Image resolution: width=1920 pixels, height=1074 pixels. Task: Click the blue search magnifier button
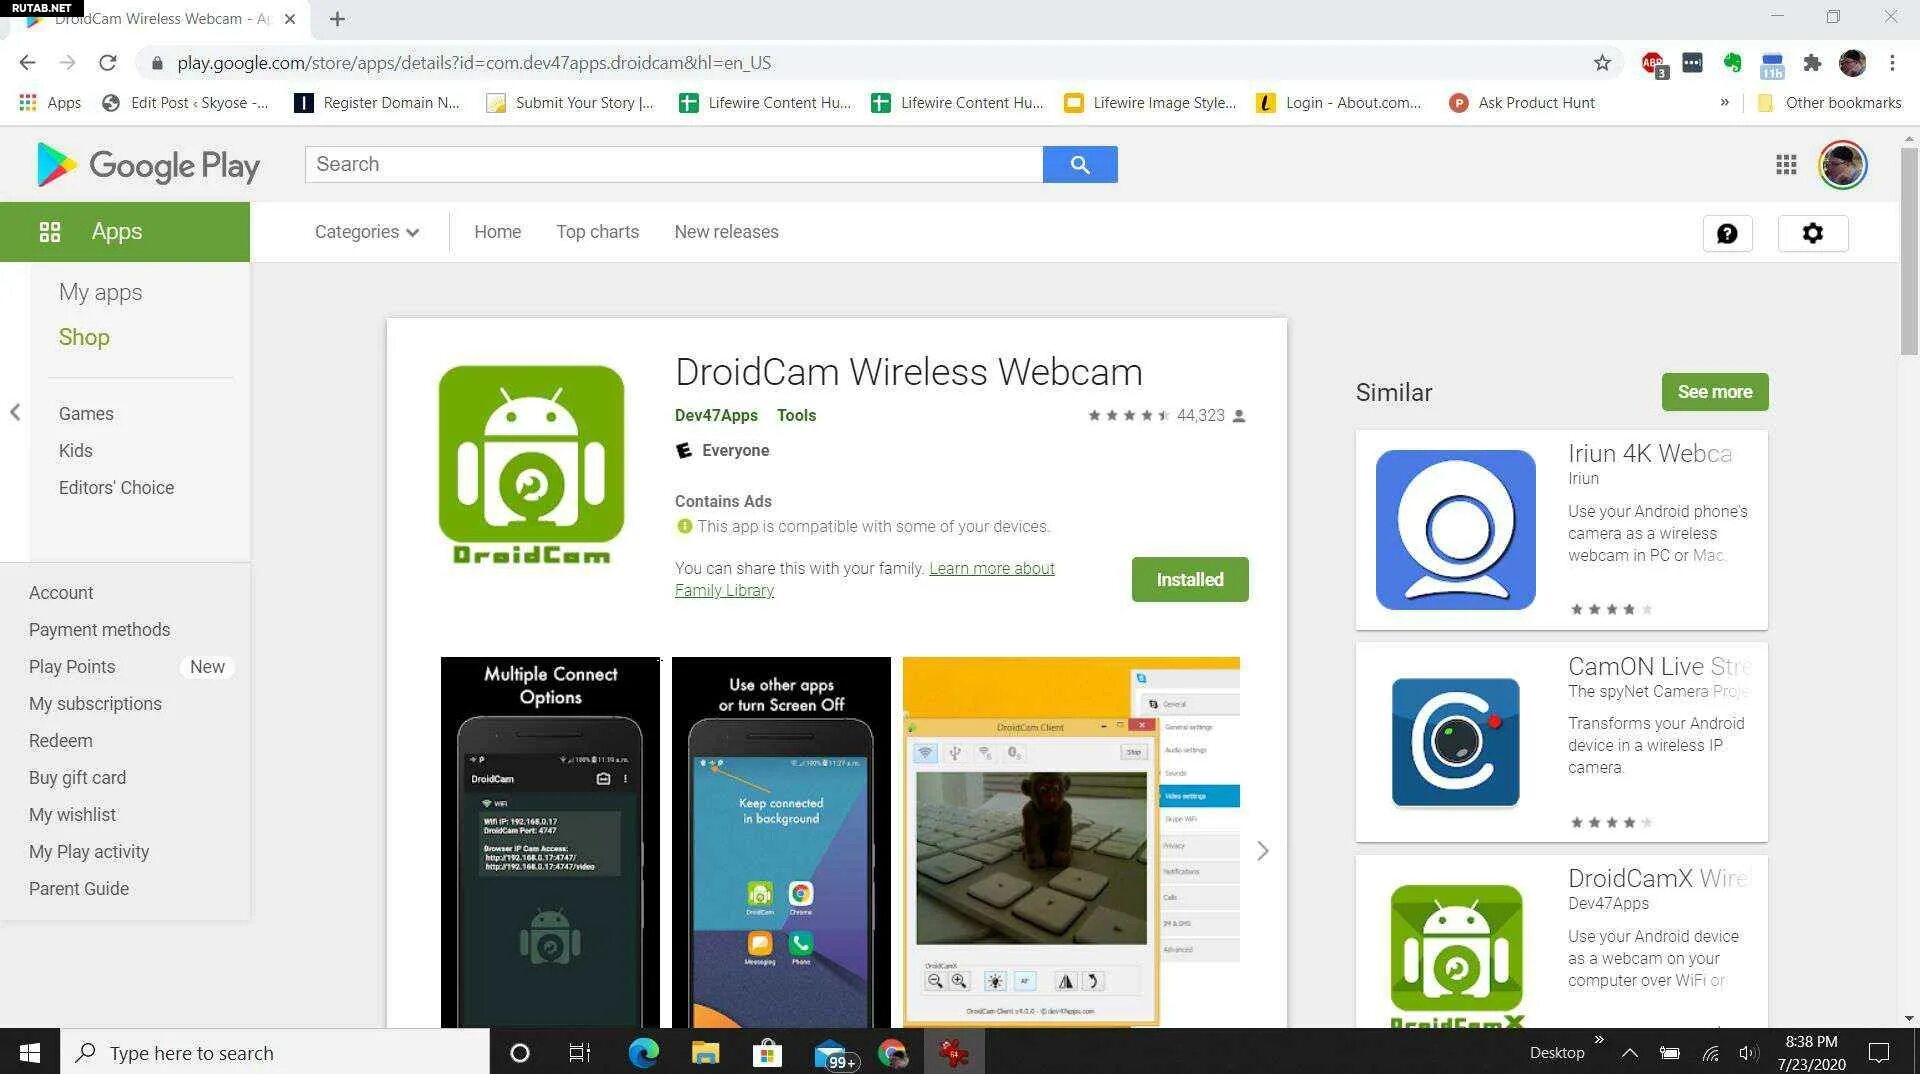click(1080, 164)
